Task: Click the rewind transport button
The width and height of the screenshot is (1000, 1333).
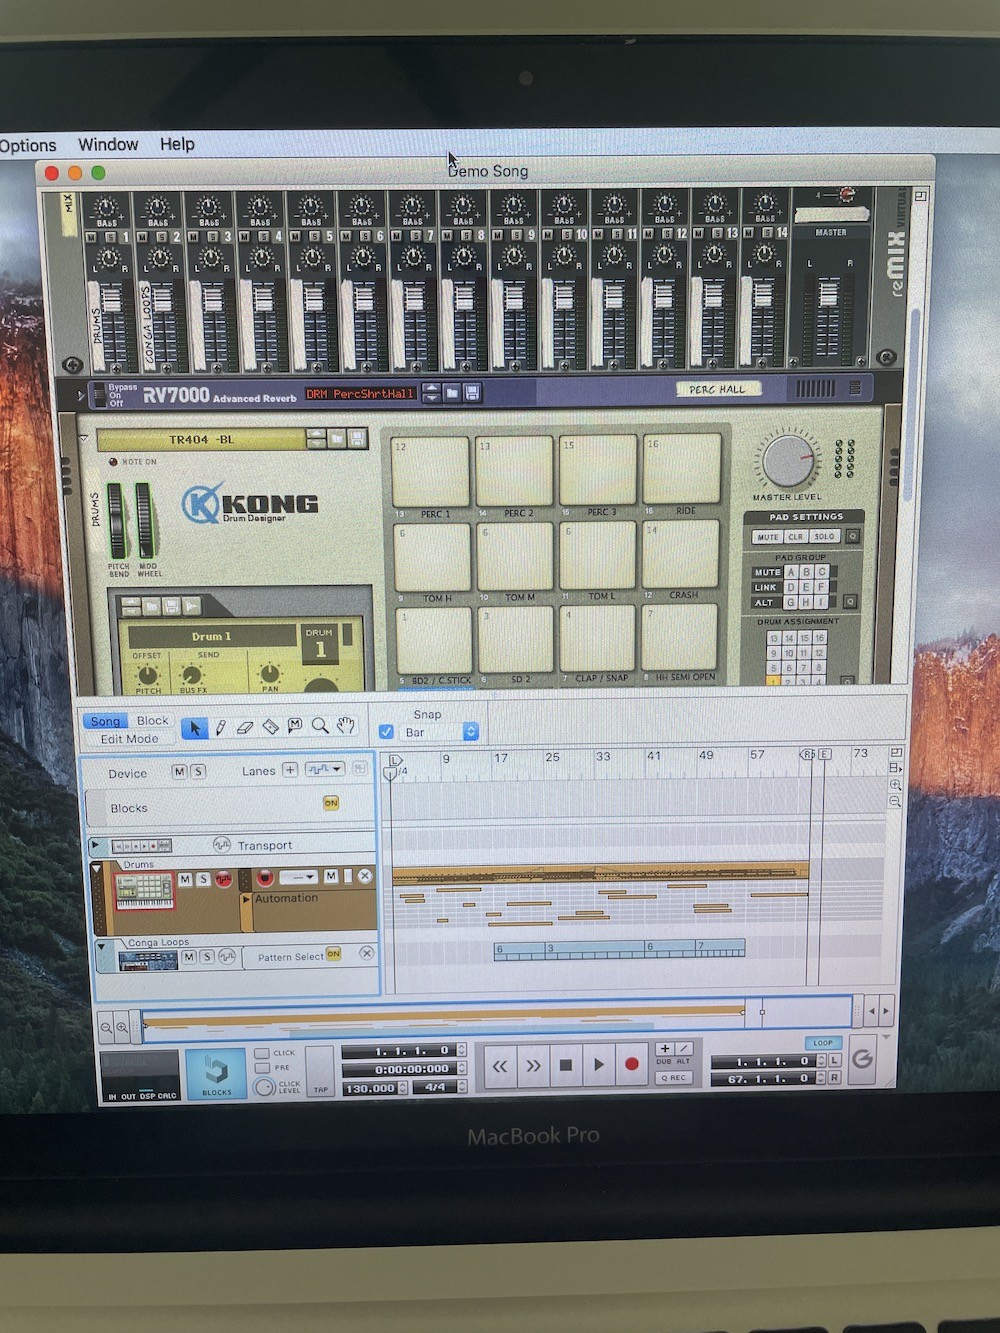Action: (x=499, y=1066)
